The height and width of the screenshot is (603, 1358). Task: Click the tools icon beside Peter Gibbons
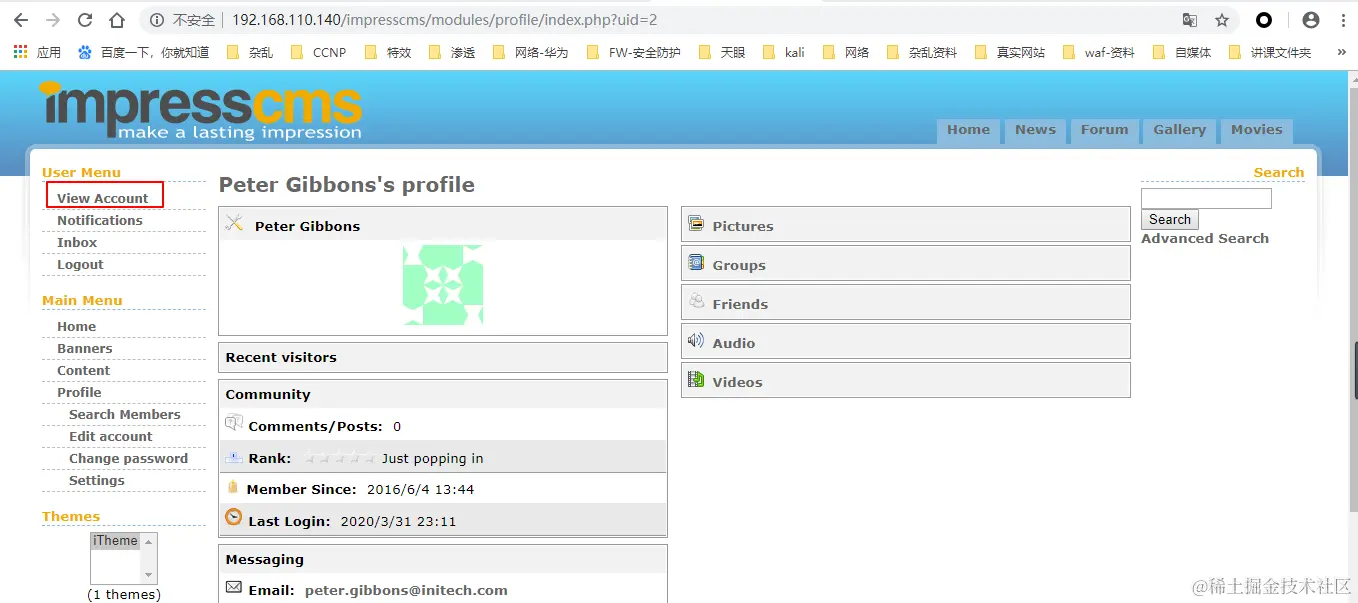tap(235, 223)
